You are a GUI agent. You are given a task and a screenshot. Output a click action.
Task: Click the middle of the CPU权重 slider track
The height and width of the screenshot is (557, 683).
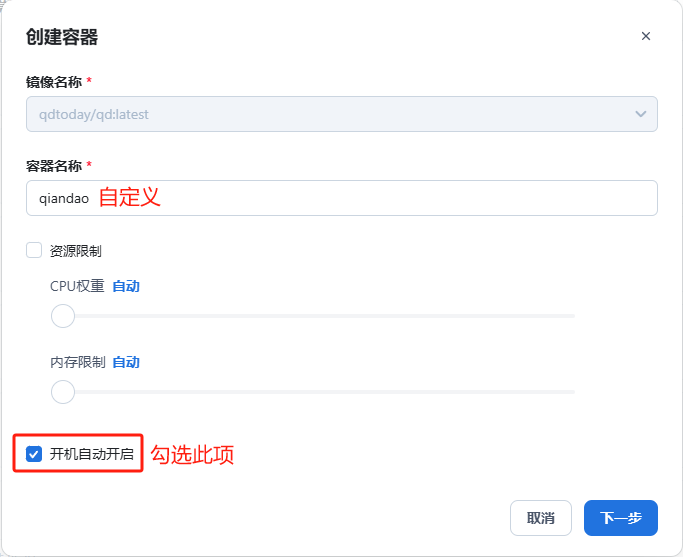point(313,316)
